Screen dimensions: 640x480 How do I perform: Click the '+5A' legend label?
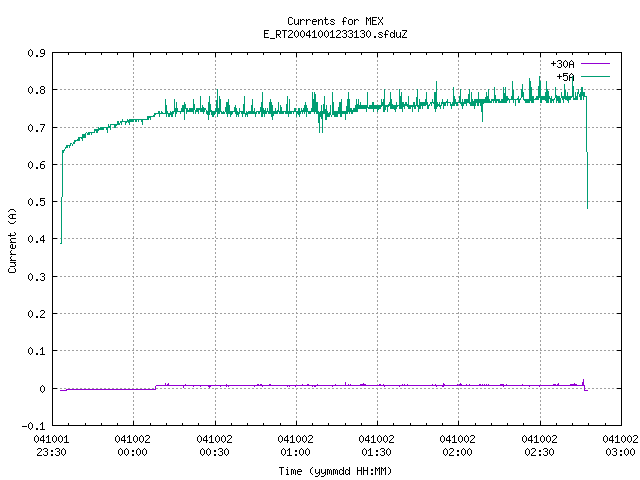[x=565, y=77]
